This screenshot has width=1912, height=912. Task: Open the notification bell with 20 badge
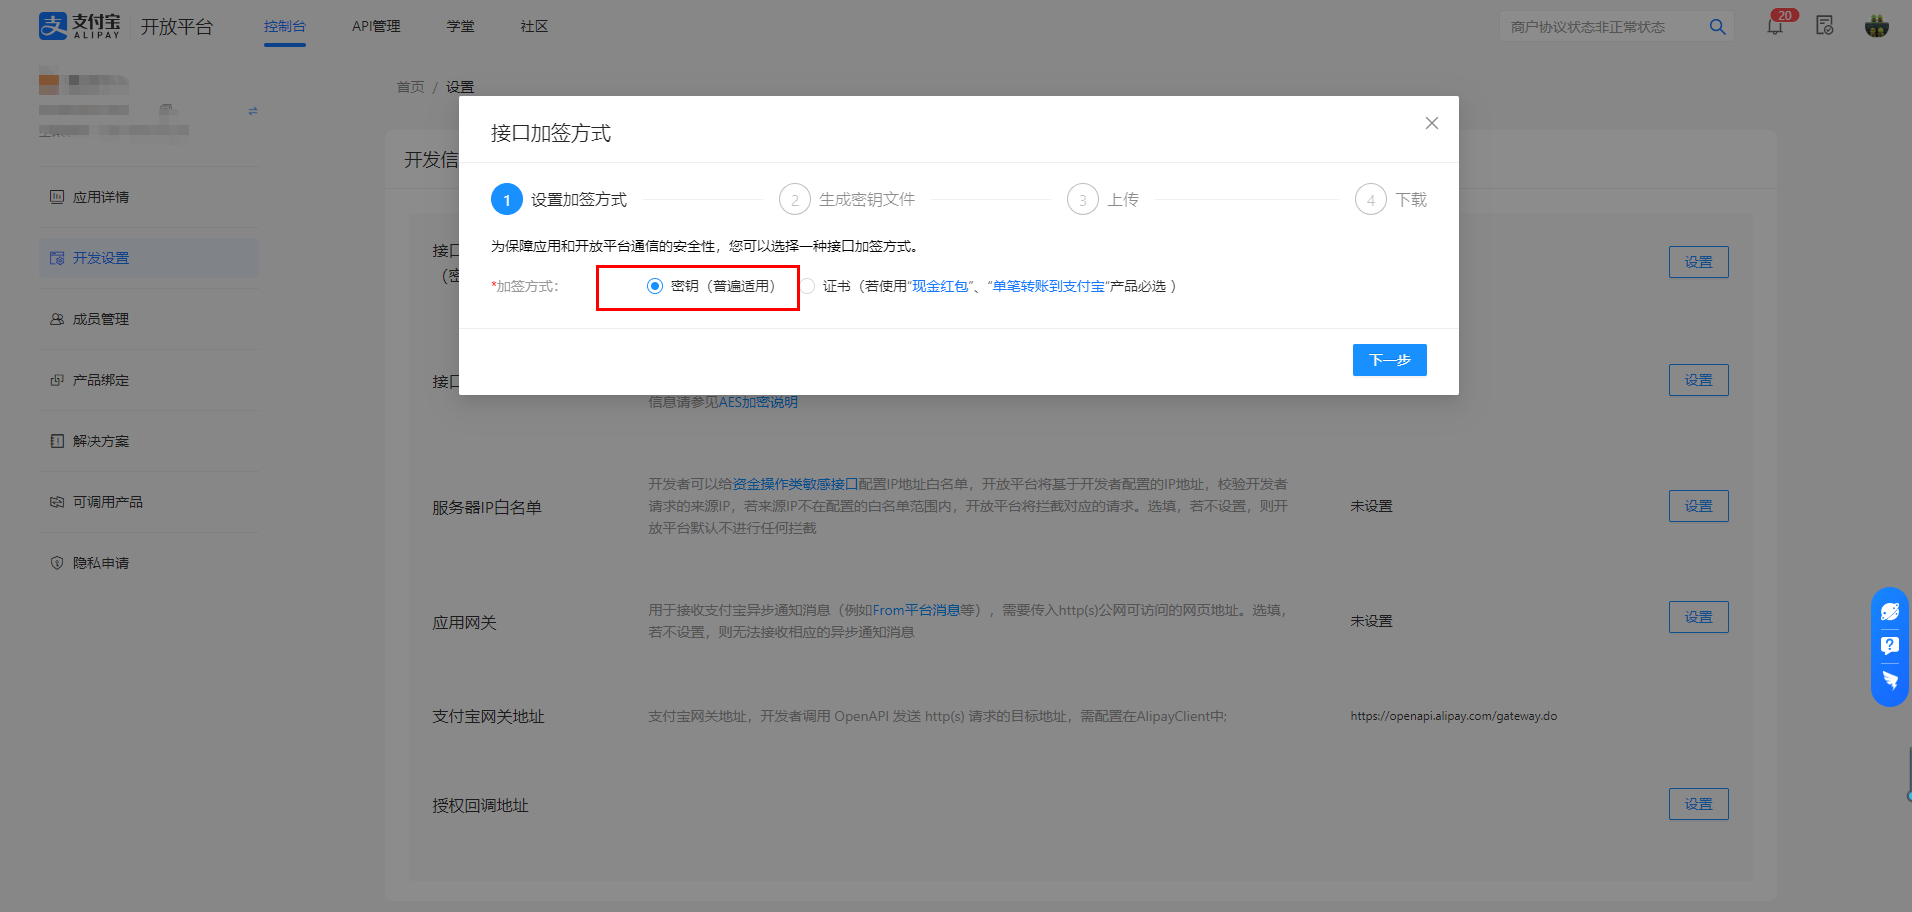(x=1775, y=26)
